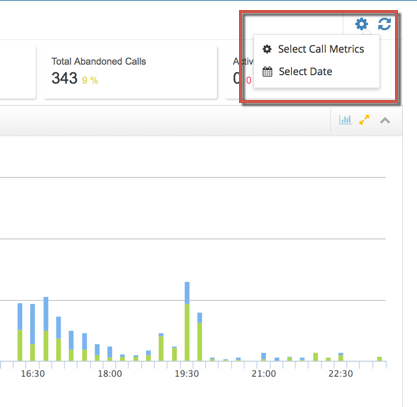417x407 pixels.
Task: Click the 343 abandoned calls value
Action: click(64, 78)
